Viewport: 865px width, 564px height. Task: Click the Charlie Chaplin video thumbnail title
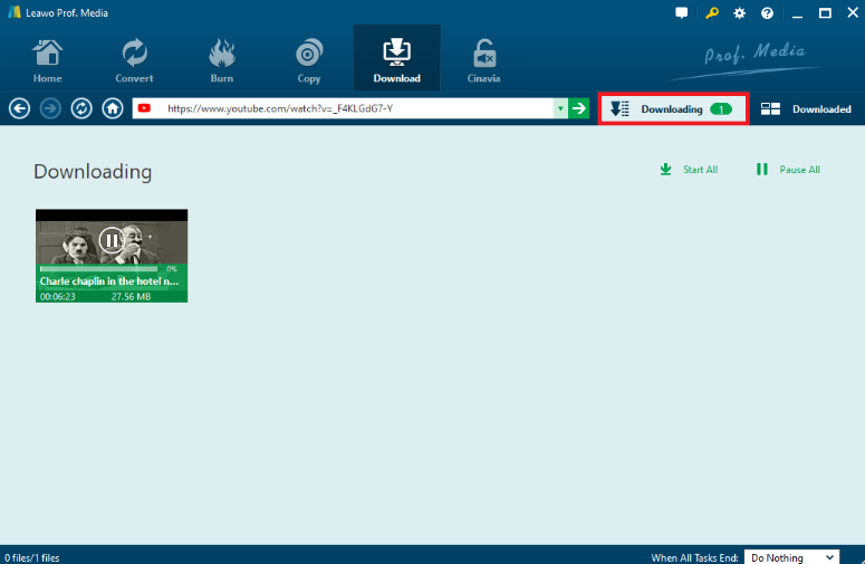[109, 281]
